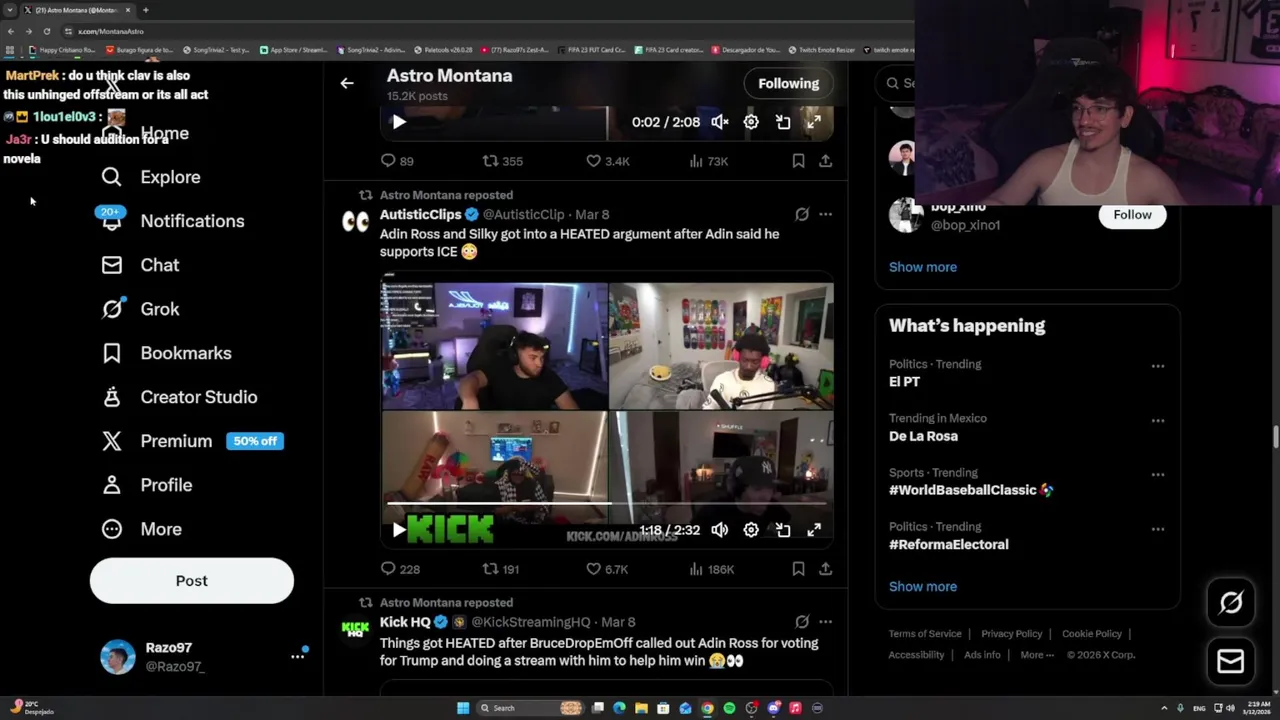Open Explore in the X sidebar
The width and height of the screenshot is (1280, 720).
click(150, 177)
